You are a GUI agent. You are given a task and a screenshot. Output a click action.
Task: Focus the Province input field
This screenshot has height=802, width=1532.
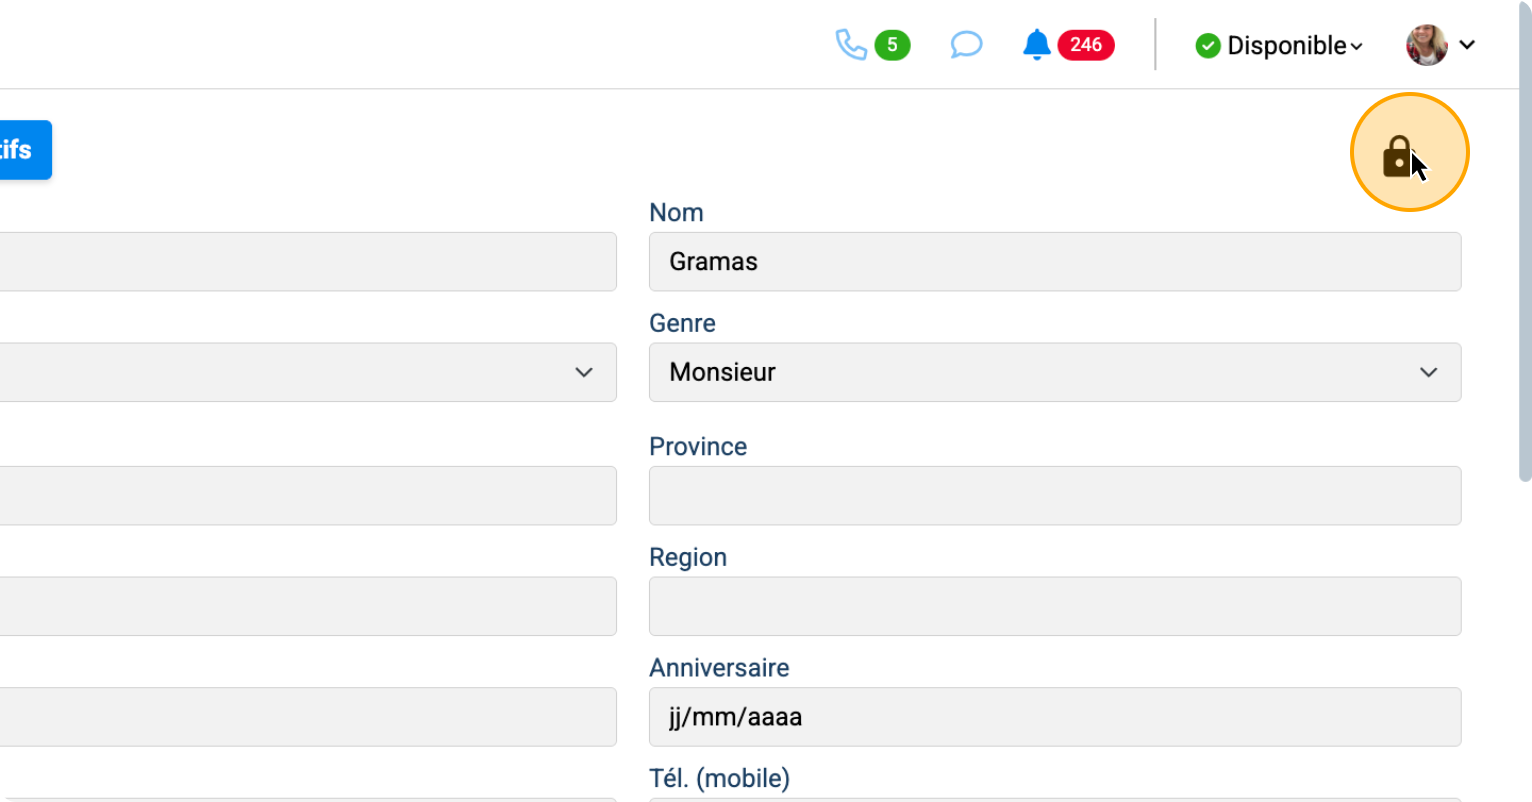tap(1054, 496)
